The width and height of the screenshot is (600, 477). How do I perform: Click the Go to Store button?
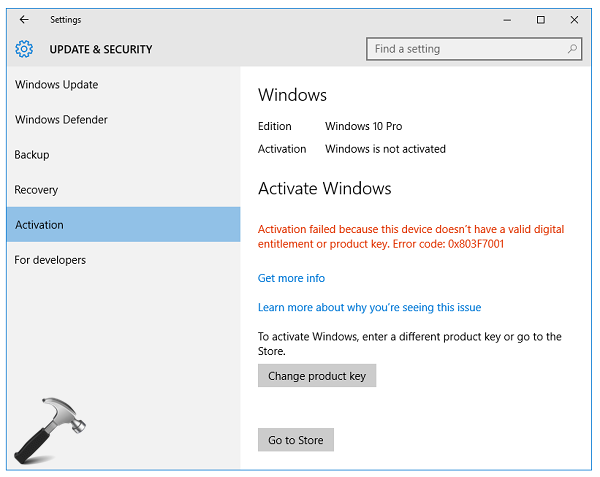coord(295,440)
